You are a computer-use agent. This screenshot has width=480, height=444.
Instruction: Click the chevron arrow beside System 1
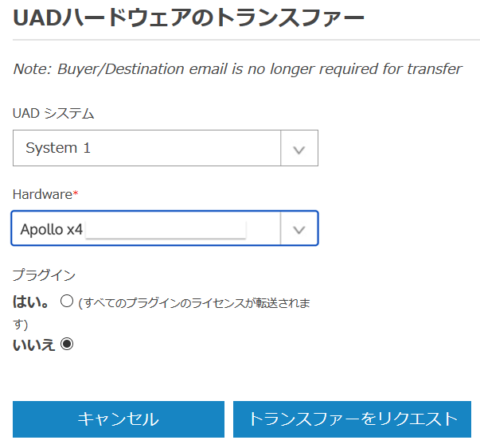[x=299, y=149]
